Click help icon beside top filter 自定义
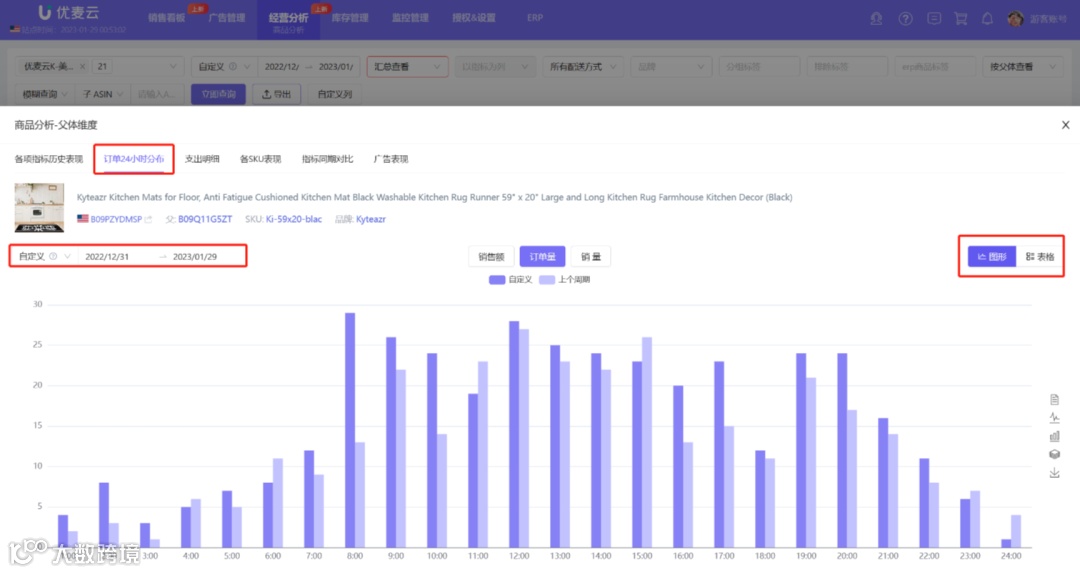This screenshot has height=573, width=1080. pos(233,67)
